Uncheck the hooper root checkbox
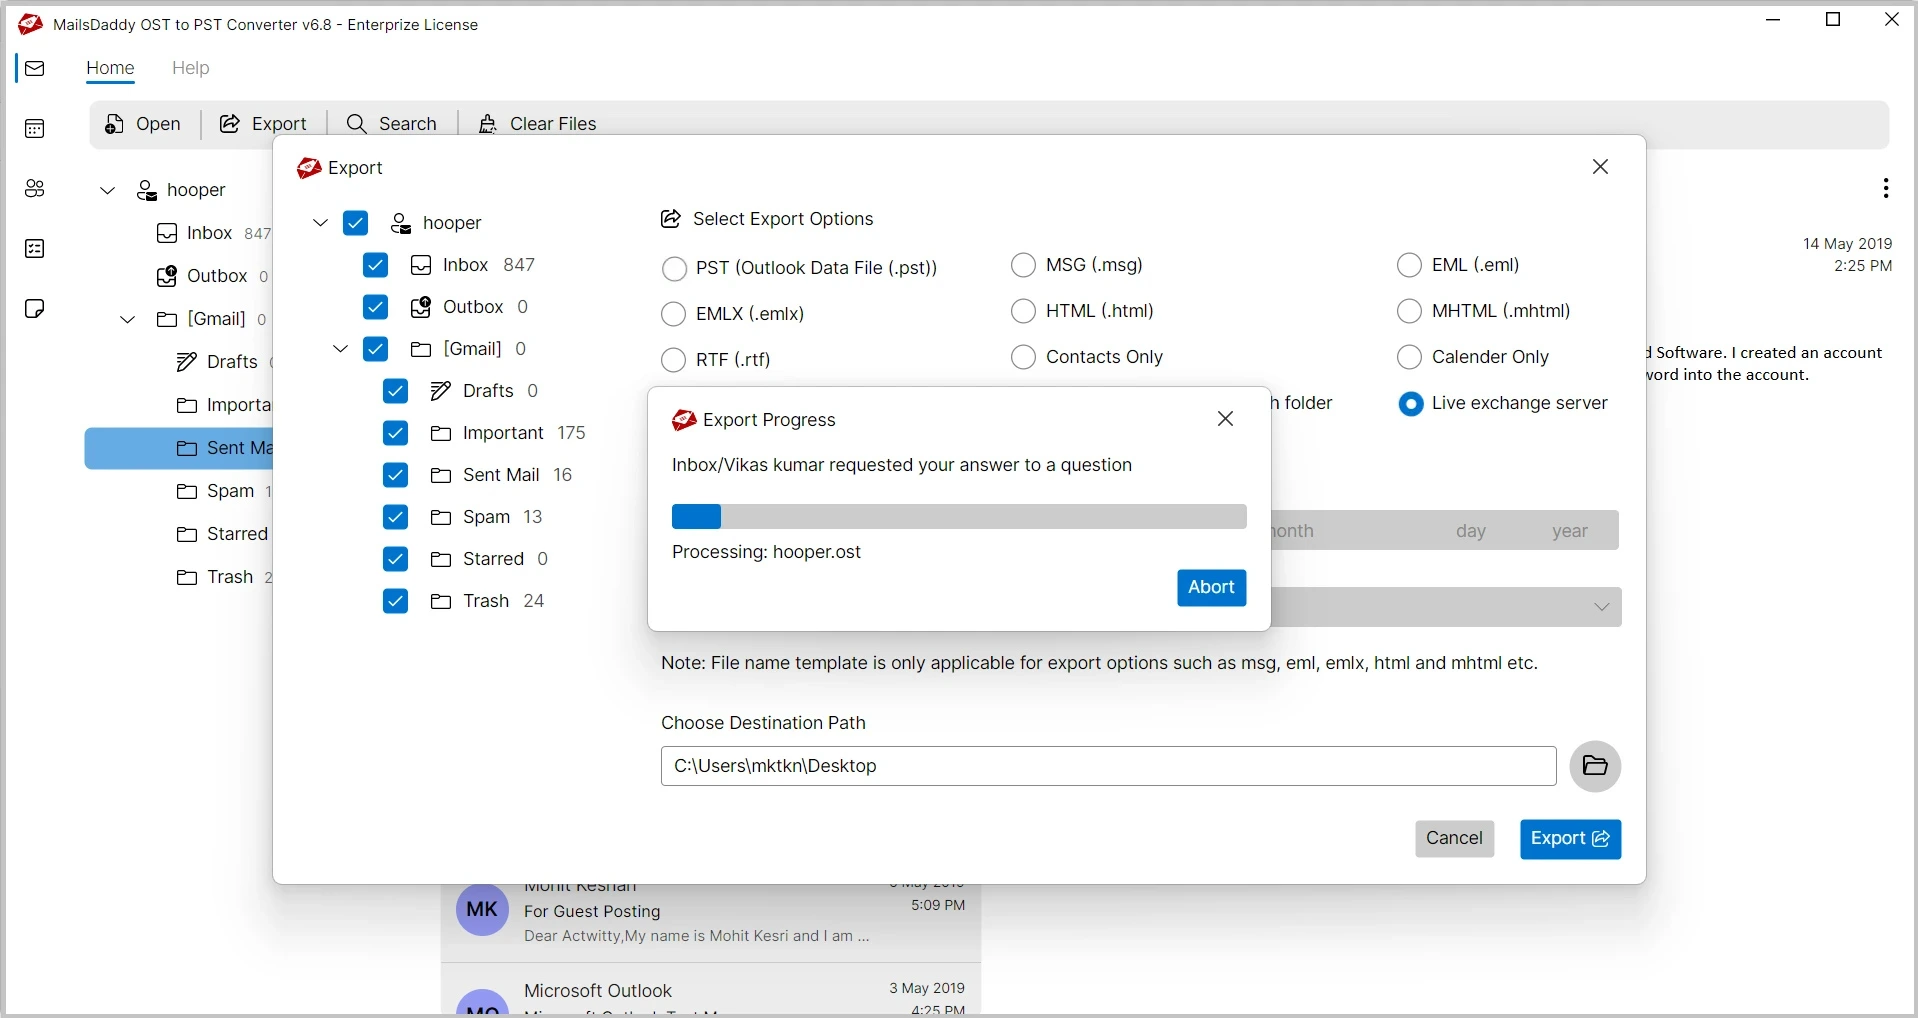The image size is (1918, 1018). 356,223
